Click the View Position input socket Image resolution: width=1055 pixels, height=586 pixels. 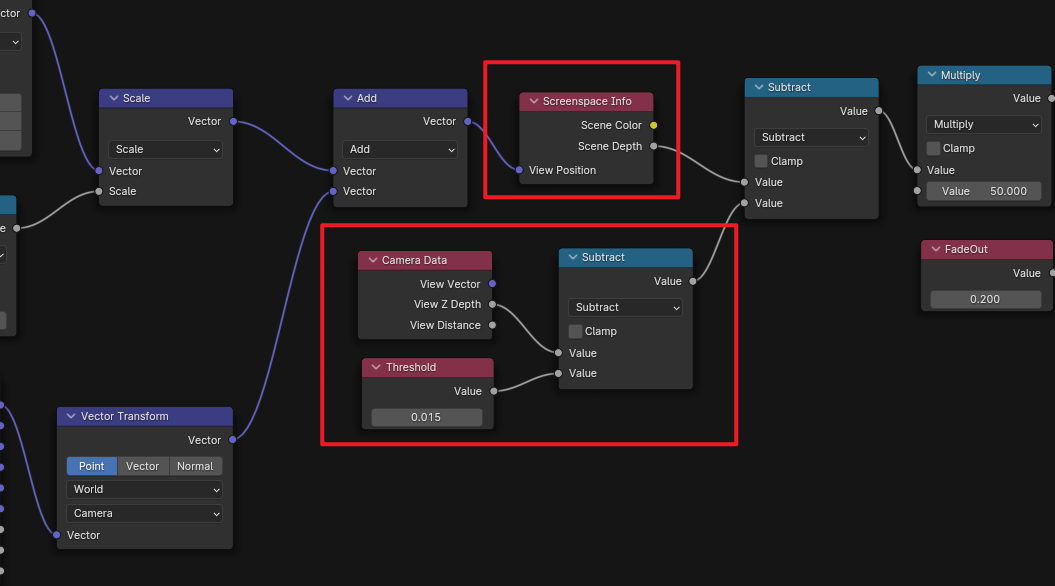pyautogui.click(x=520, y=170)
